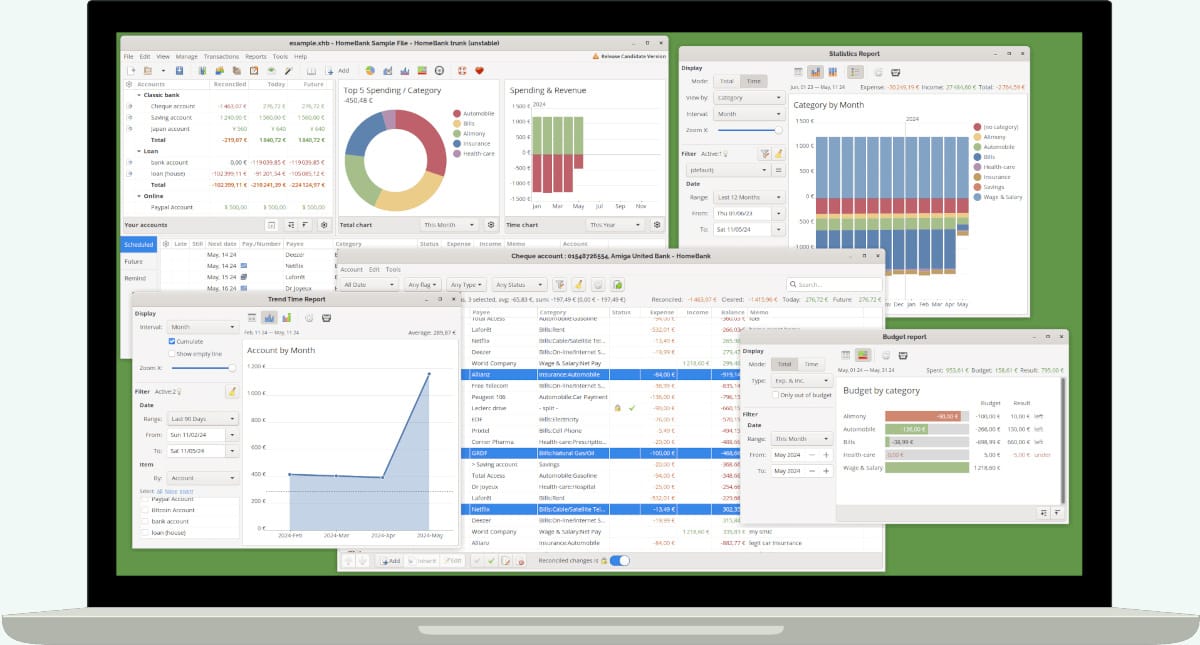Click the gear icon in Accounts column header
This screenshot has width=1200, height=645.
click(x=129, y=85)
